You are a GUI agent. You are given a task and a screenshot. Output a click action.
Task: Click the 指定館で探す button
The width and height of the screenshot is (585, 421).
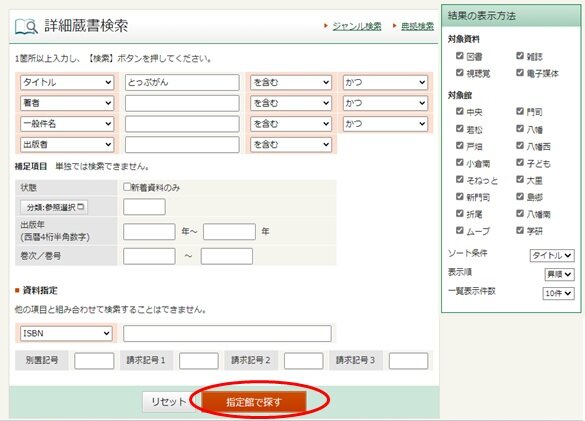[x=254, y=402]
